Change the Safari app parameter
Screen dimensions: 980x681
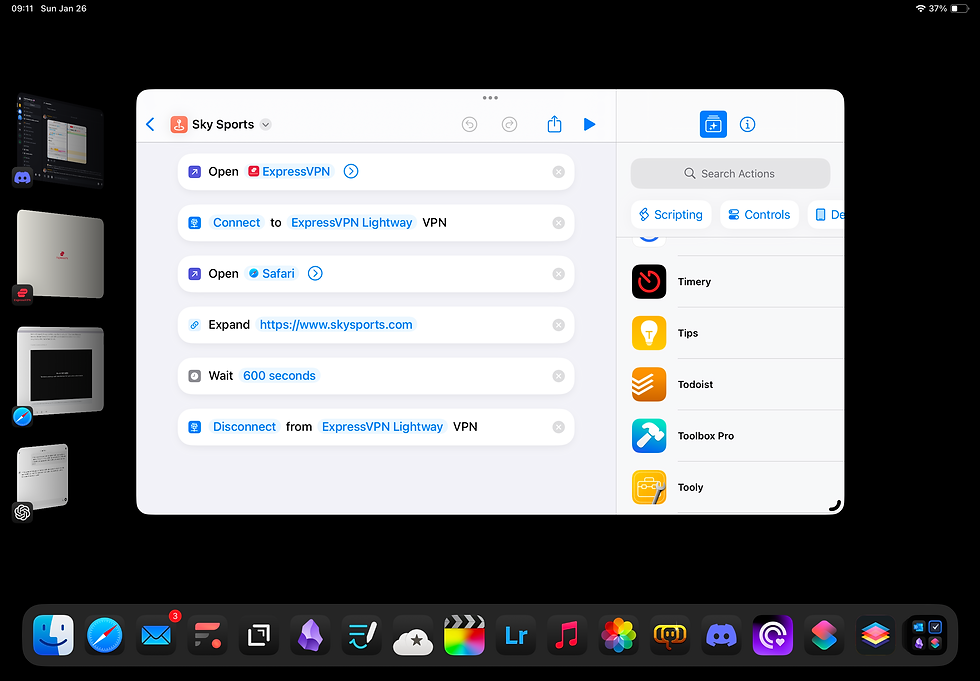pyautogui.click(x=272, y=273)
